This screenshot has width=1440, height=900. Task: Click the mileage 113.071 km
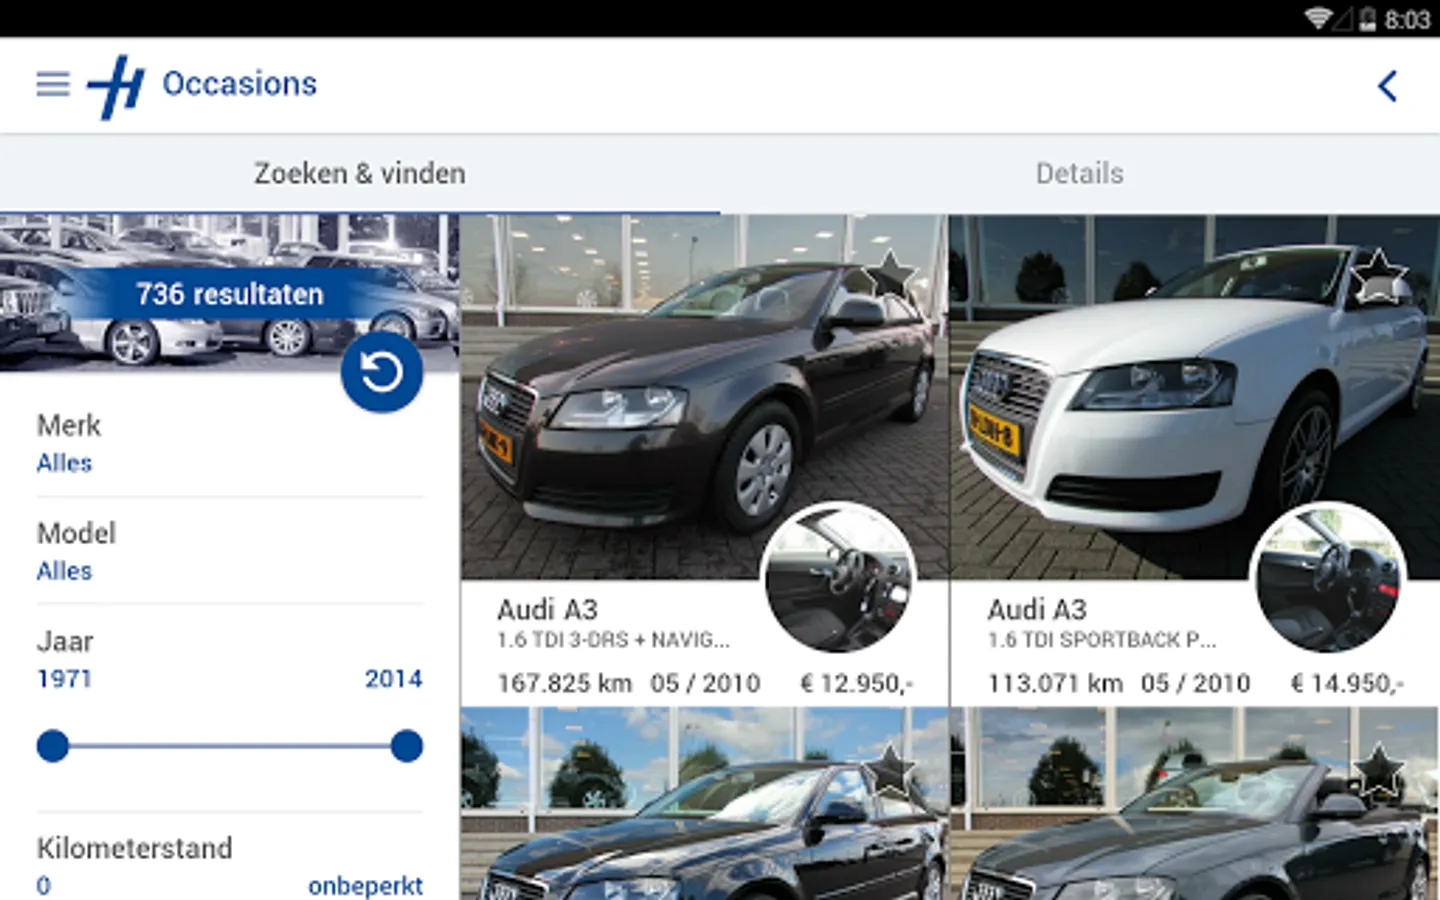[1055, 684]
